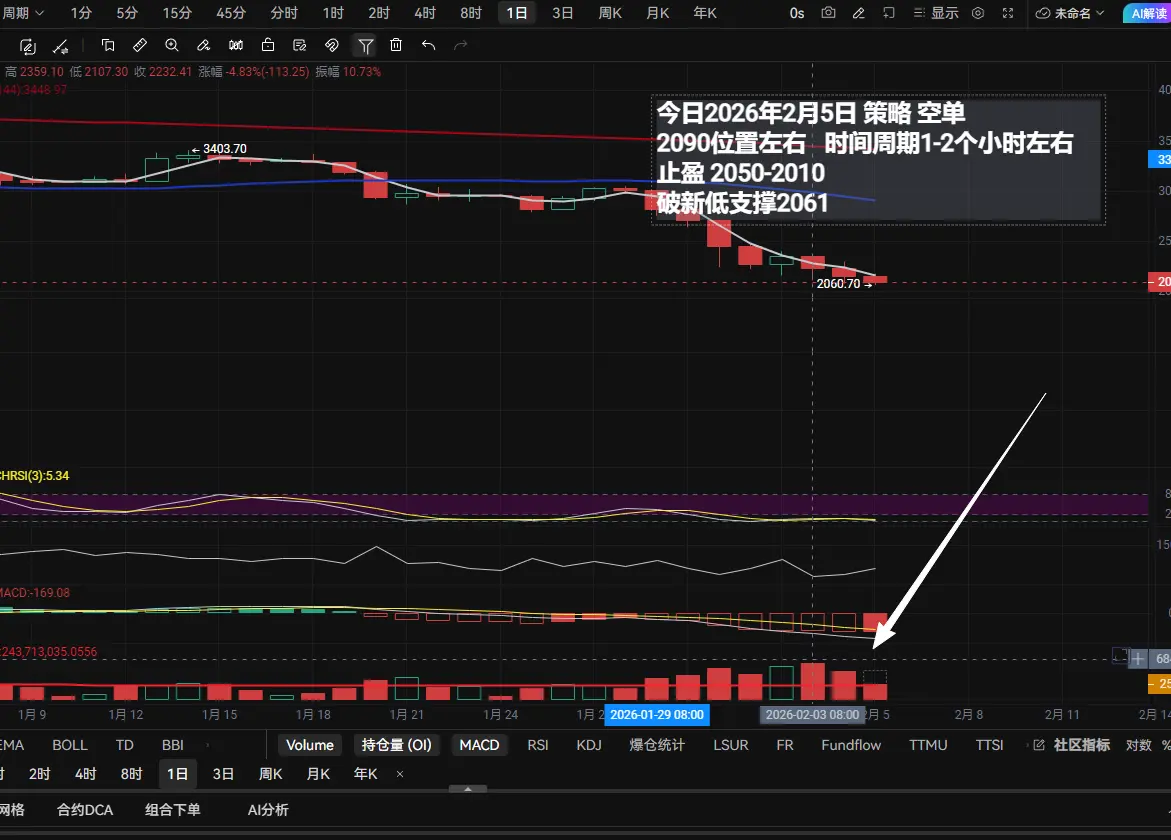The height and width of the screenshot is (840, 1171).
Task: Activate the zoom-in magnifier tool
Action: click(x=172, y=46)
